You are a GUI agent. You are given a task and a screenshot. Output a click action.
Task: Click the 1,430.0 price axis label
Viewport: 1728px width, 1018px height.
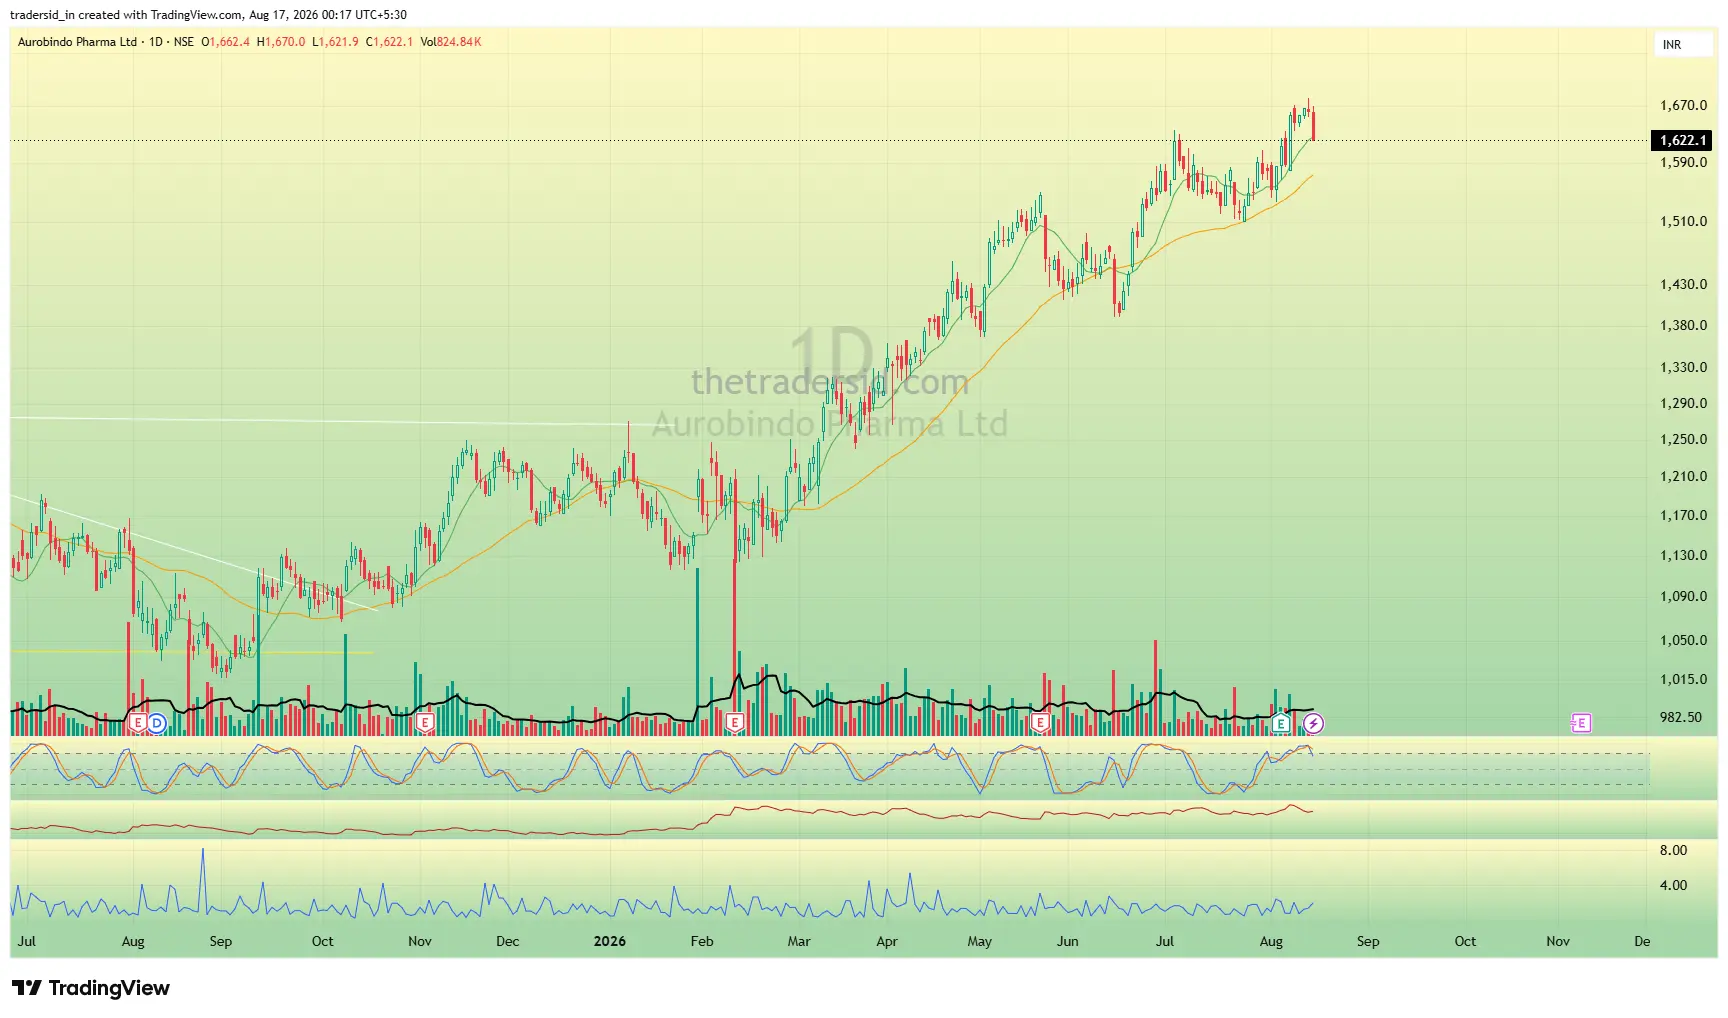coord(1683,284)
